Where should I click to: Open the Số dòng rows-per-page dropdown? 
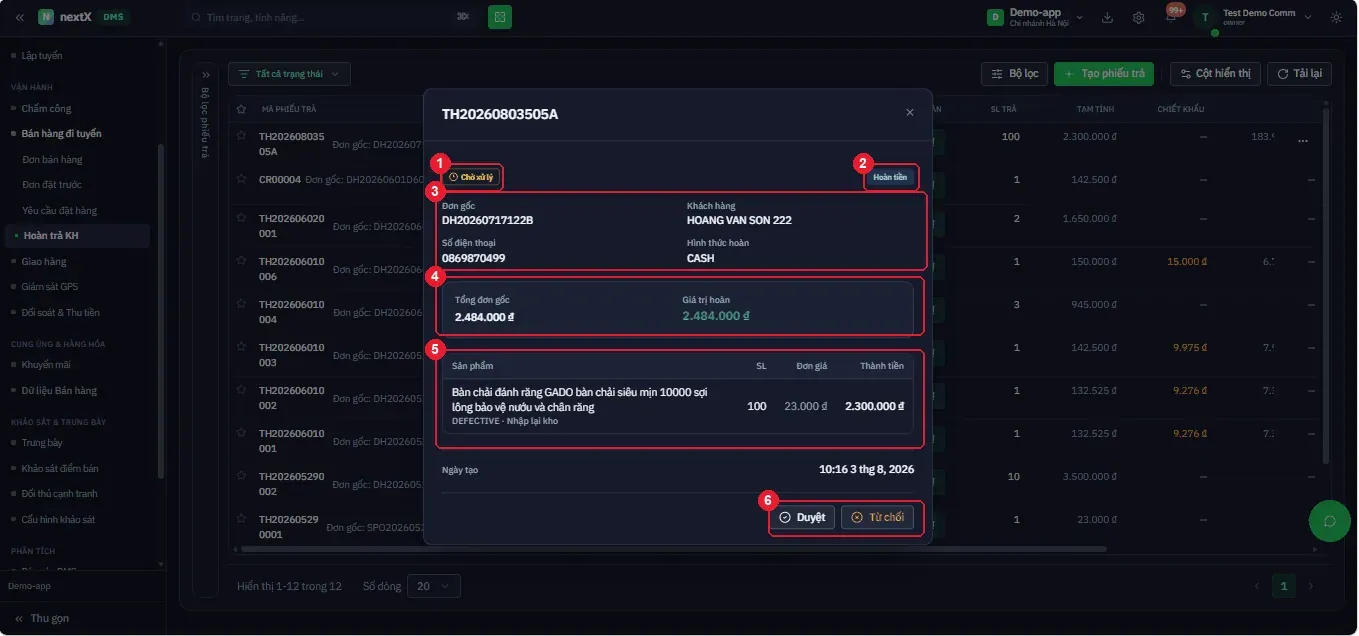[x=434, y=586]
